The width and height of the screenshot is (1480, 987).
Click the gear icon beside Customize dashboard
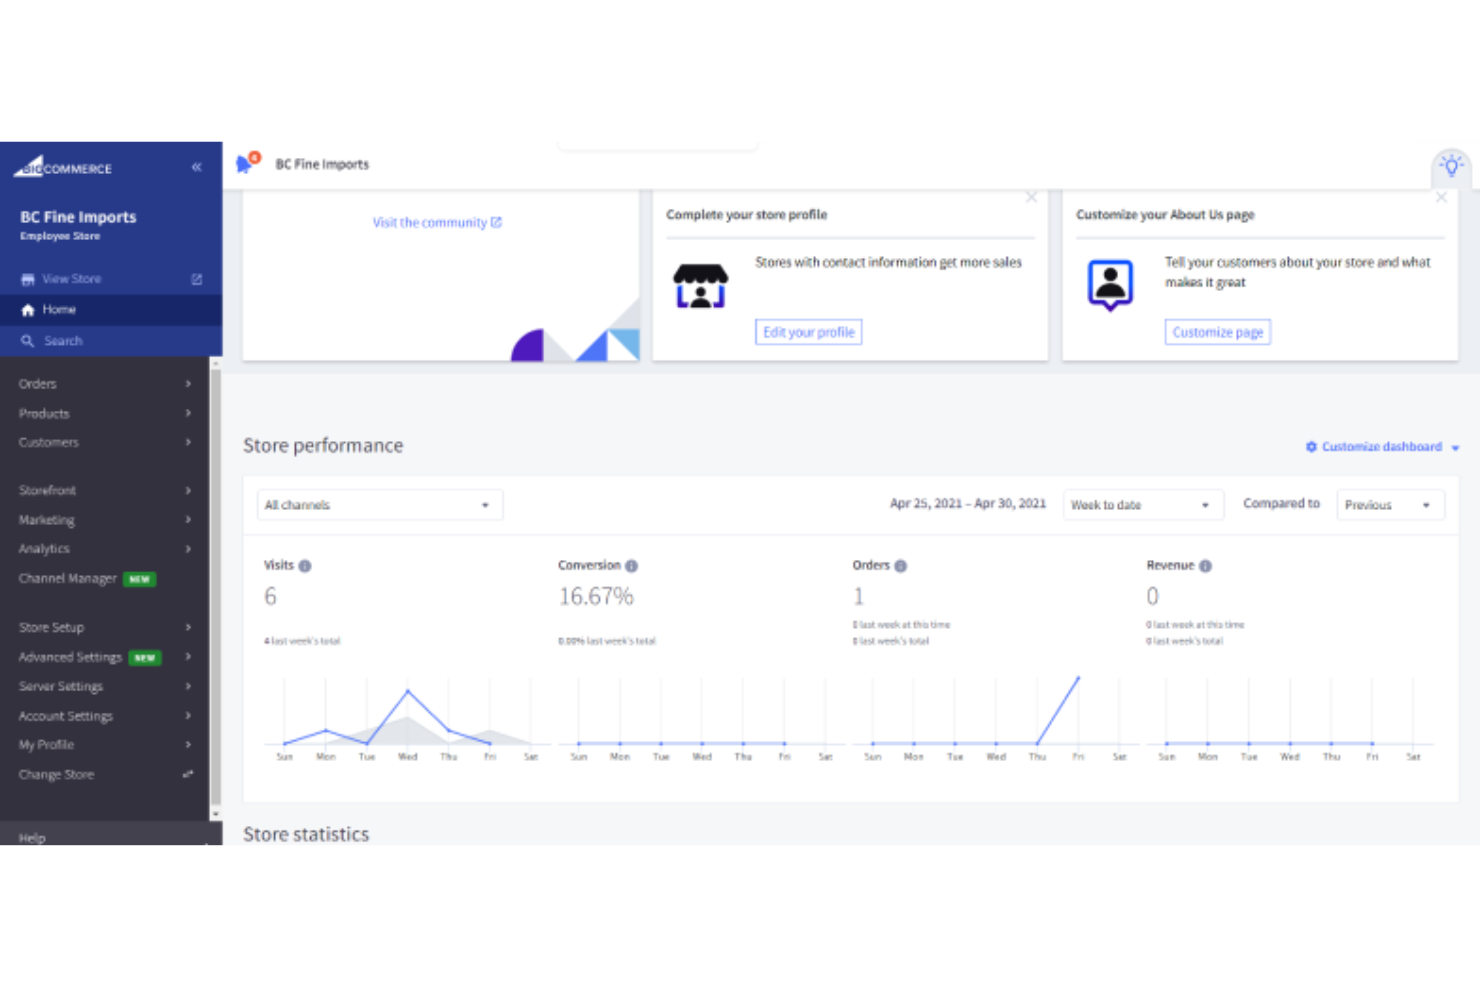pos(1312,447)
